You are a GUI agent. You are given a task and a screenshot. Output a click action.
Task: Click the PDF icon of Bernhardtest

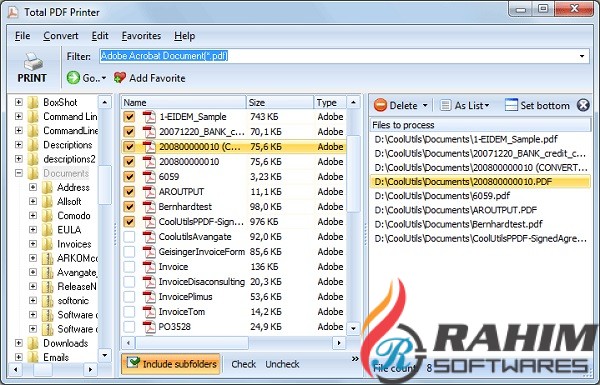point(149,207)
